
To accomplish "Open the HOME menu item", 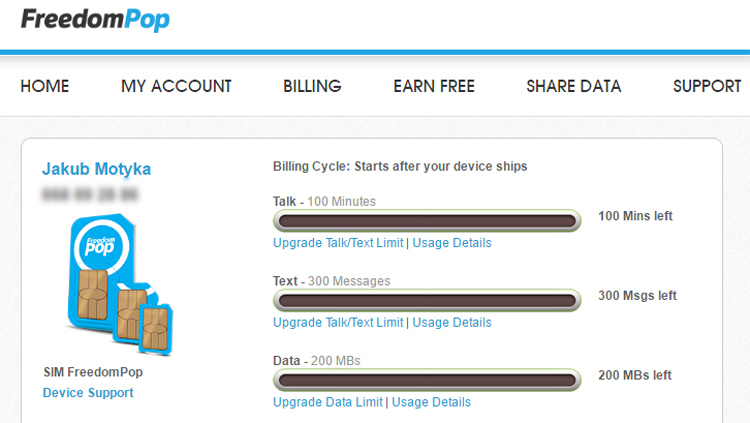I will pos(45,86).
